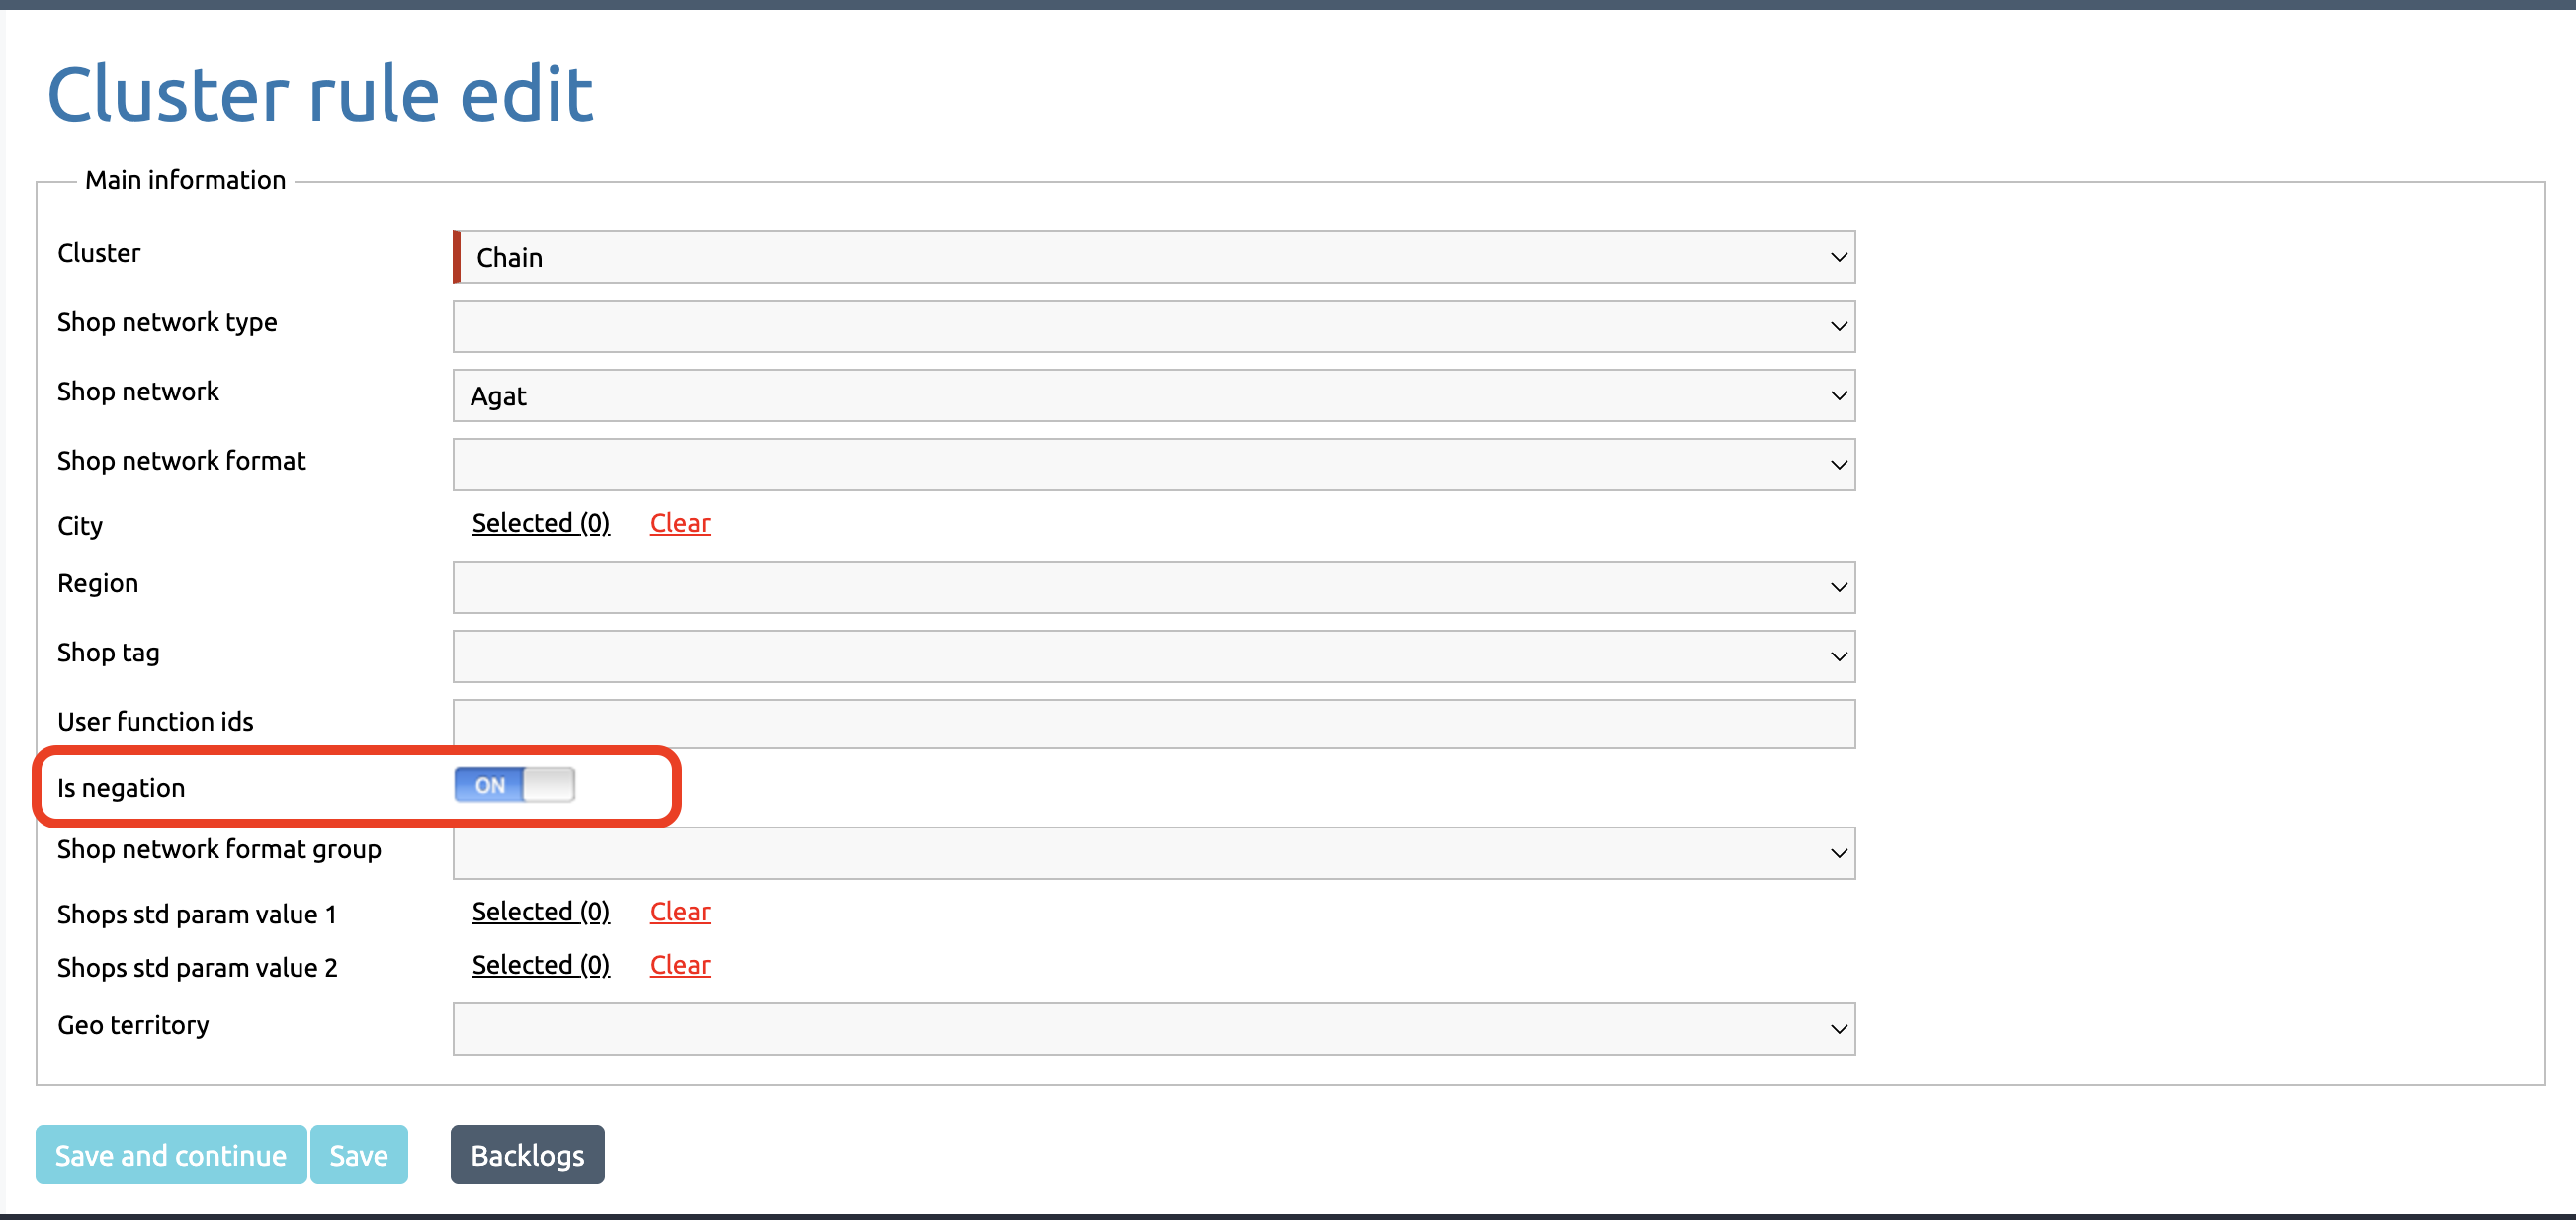The image size is (2576, 1220).
Task: Click the chevron arrow of the Cluster dropdown
Action: [1838, 257]
